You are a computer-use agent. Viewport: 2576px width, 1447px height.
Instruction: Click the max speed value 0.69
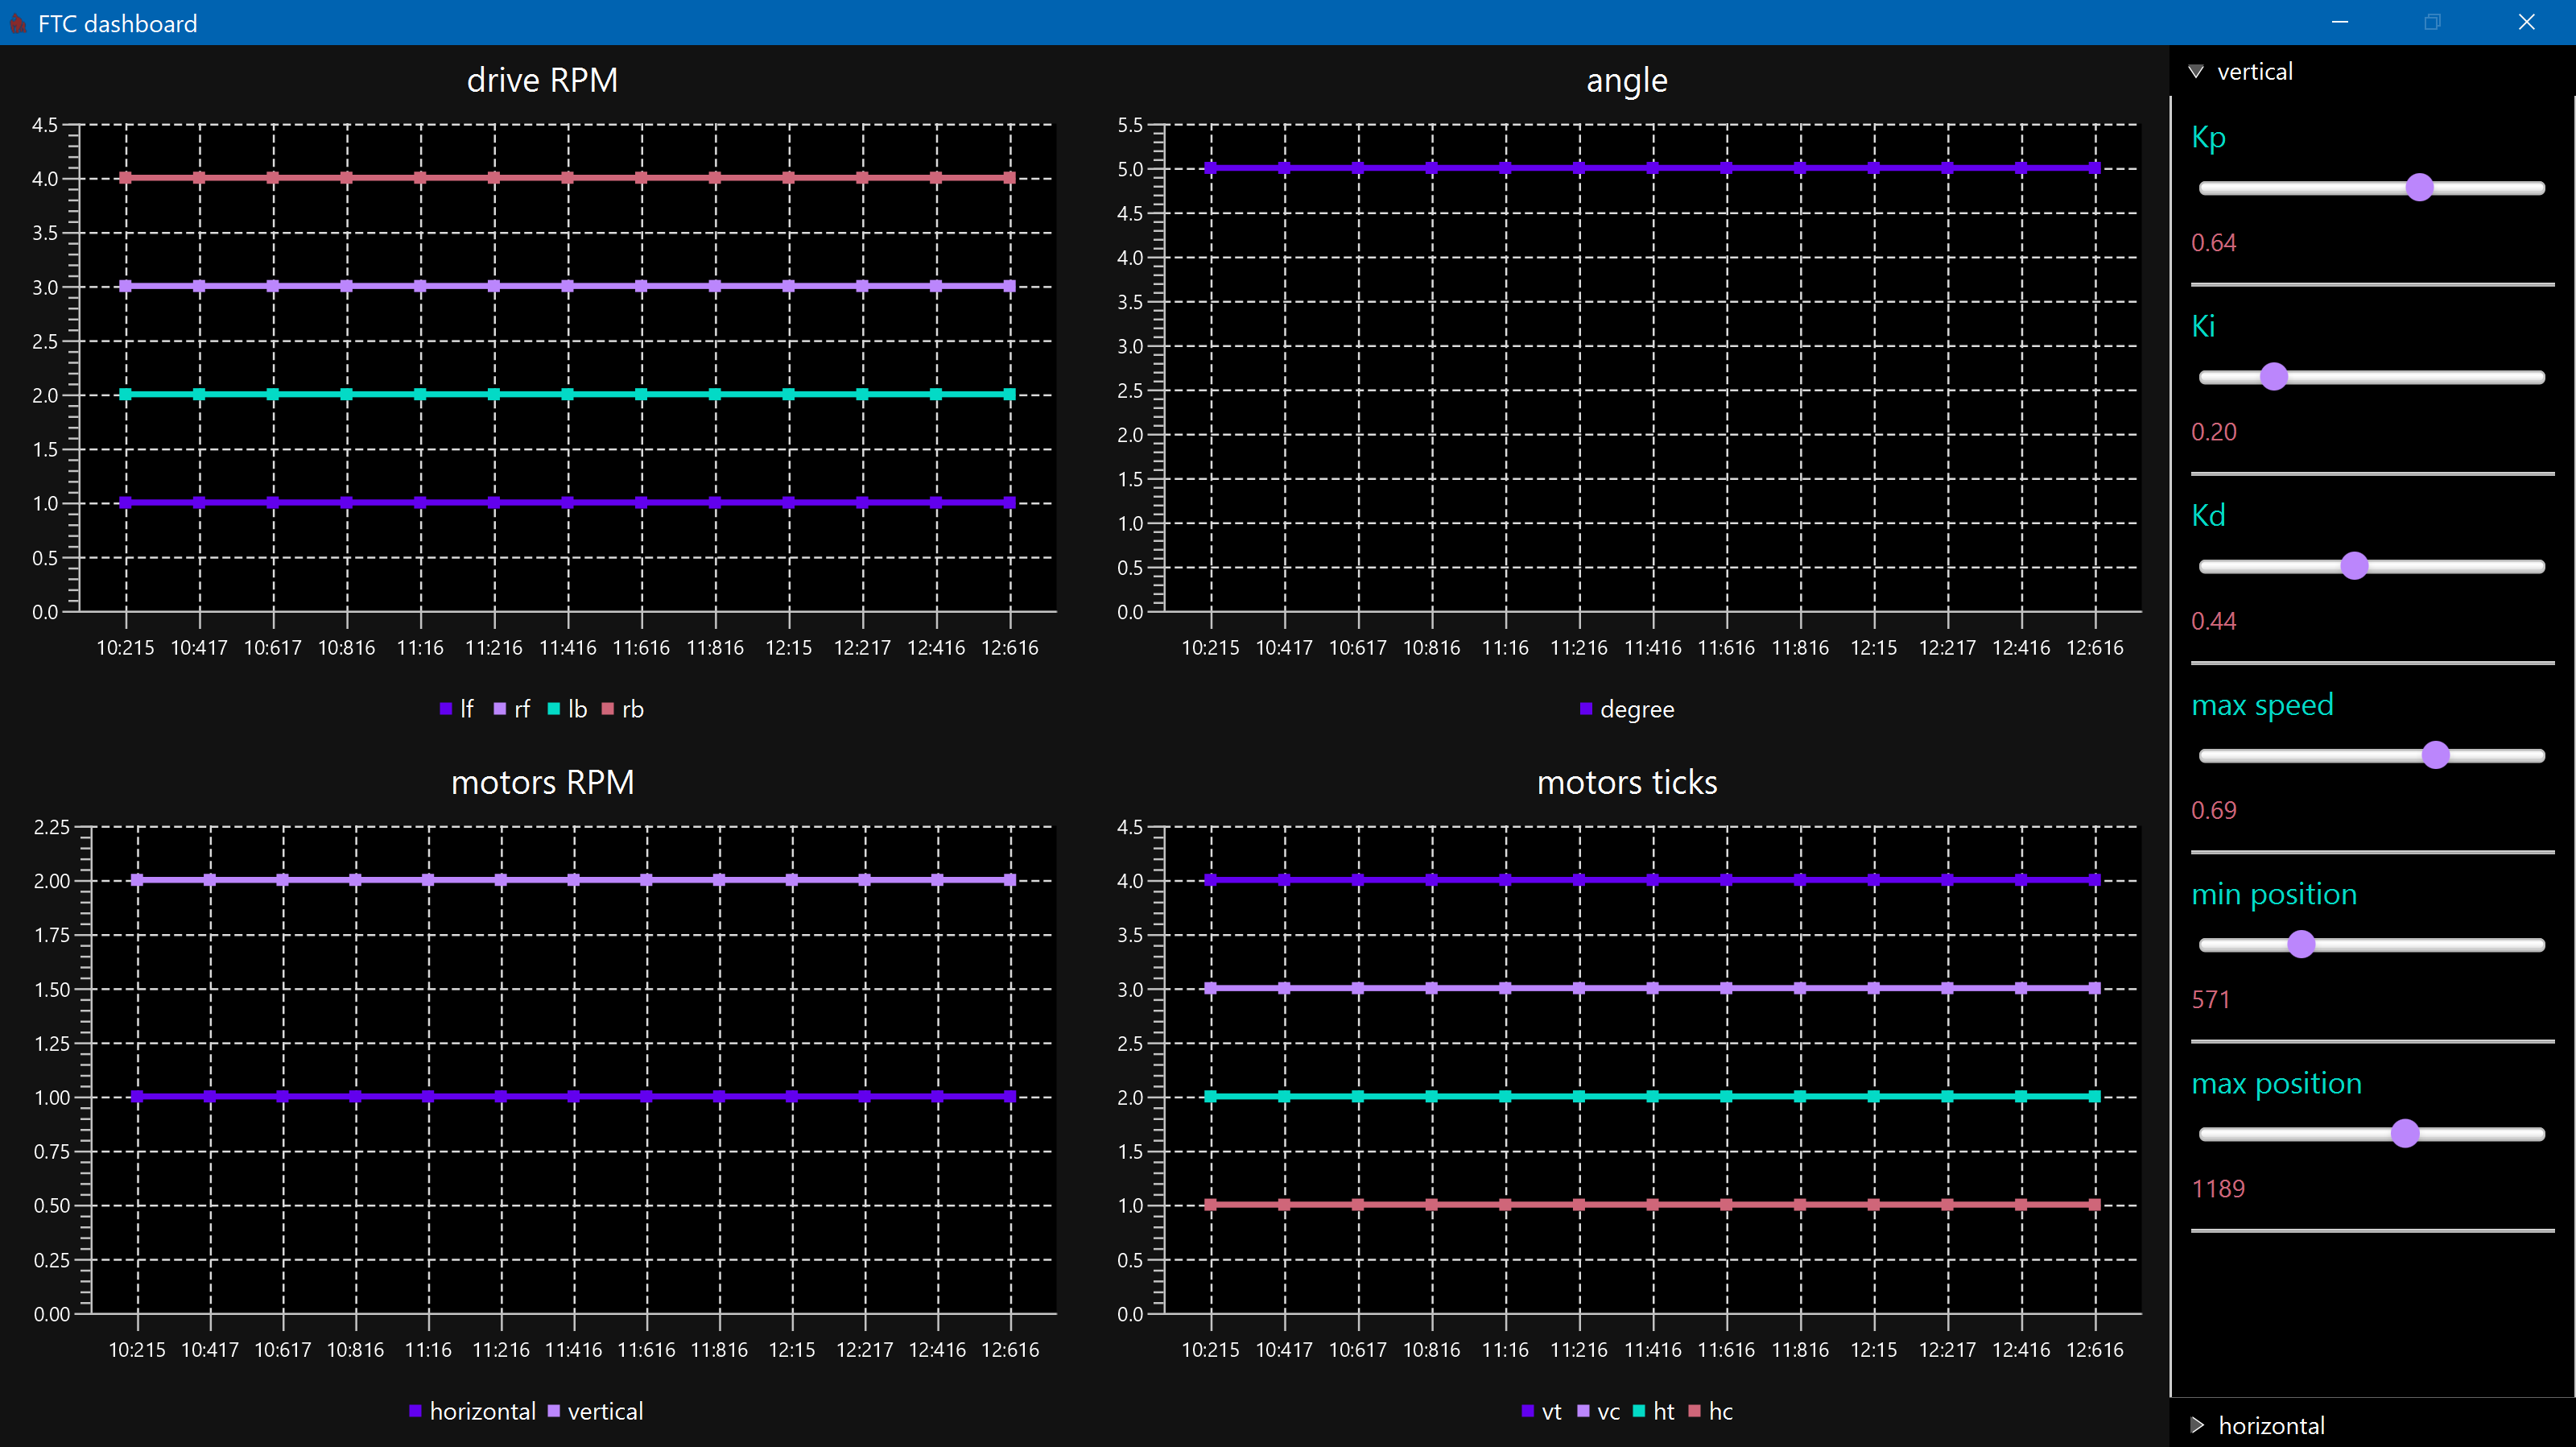[x=2213, y=810]
